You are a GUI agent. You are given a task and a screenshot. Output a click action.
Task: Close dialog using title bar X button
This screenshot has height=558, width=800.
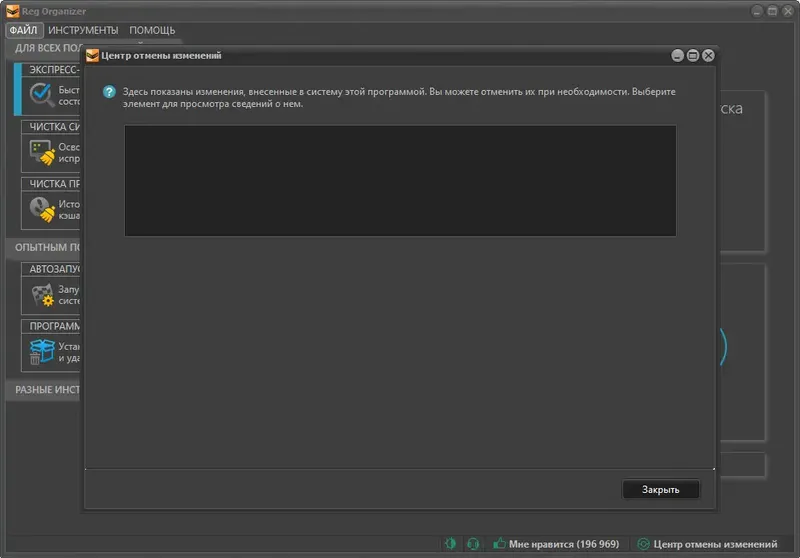click(x=708, y=56)
